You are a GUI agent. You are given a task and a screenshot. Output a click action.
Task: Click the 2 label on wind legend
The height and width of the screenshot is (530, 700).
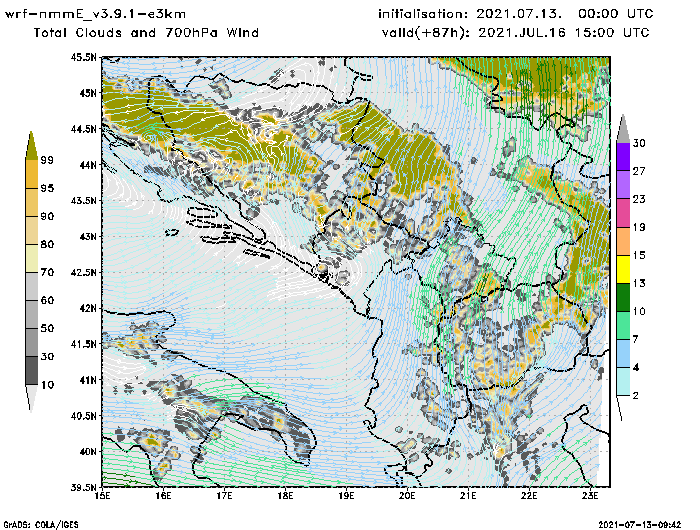coord(636,396)
